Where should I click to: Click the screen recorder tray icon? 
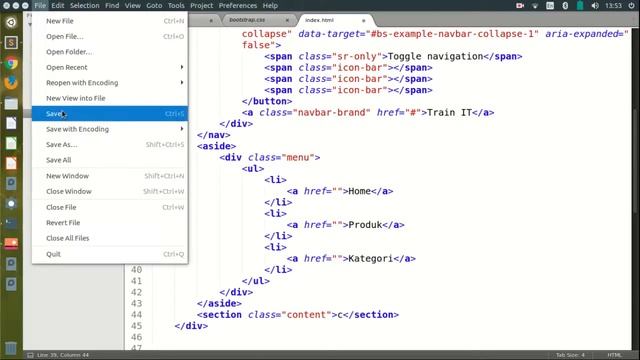pyautogui.click(x=520, y=5)
